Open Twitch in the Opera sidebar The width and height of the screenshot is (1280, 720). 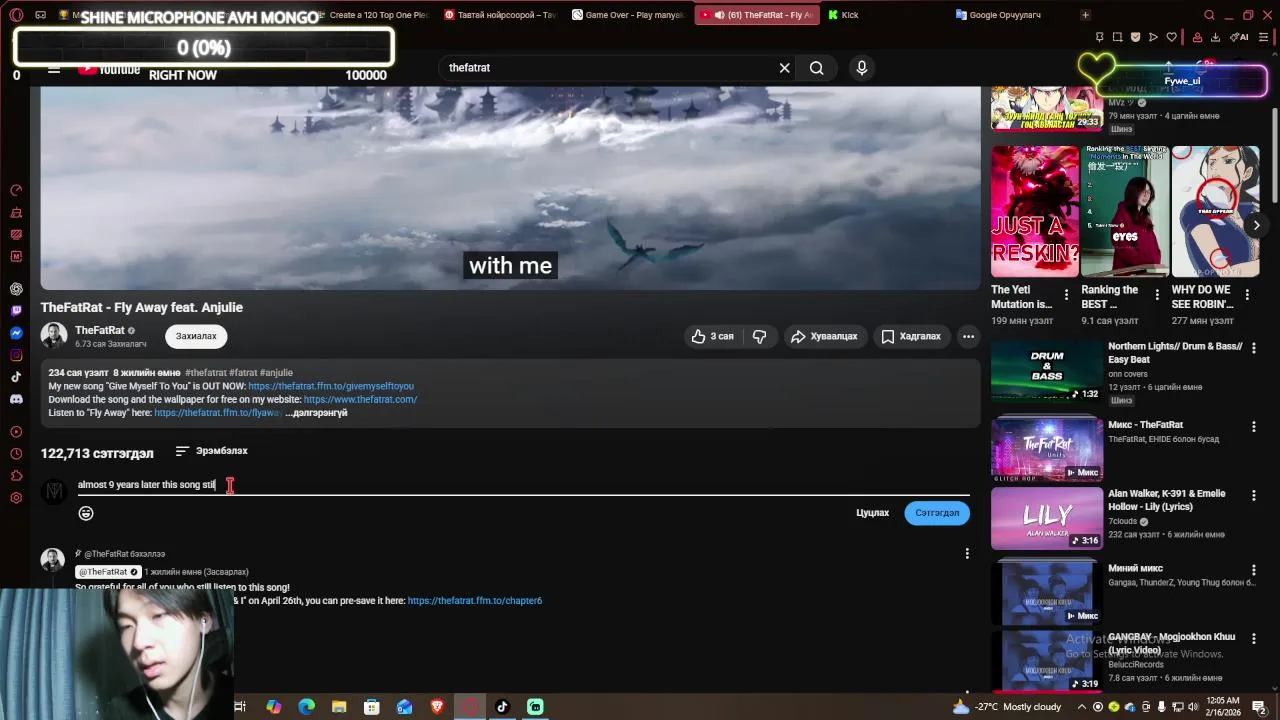(x=16, y=311)
